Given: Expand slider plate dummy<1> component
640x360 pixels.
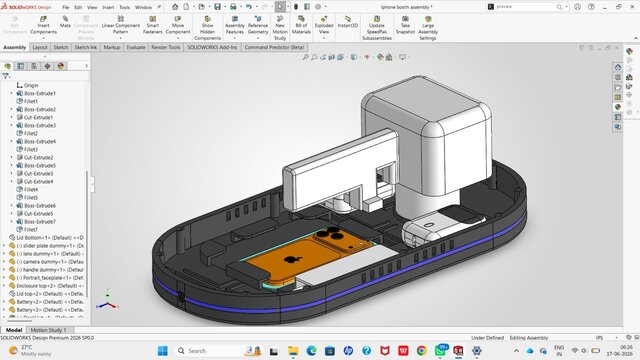Looking at the screenshot, I should pos(4,246).
